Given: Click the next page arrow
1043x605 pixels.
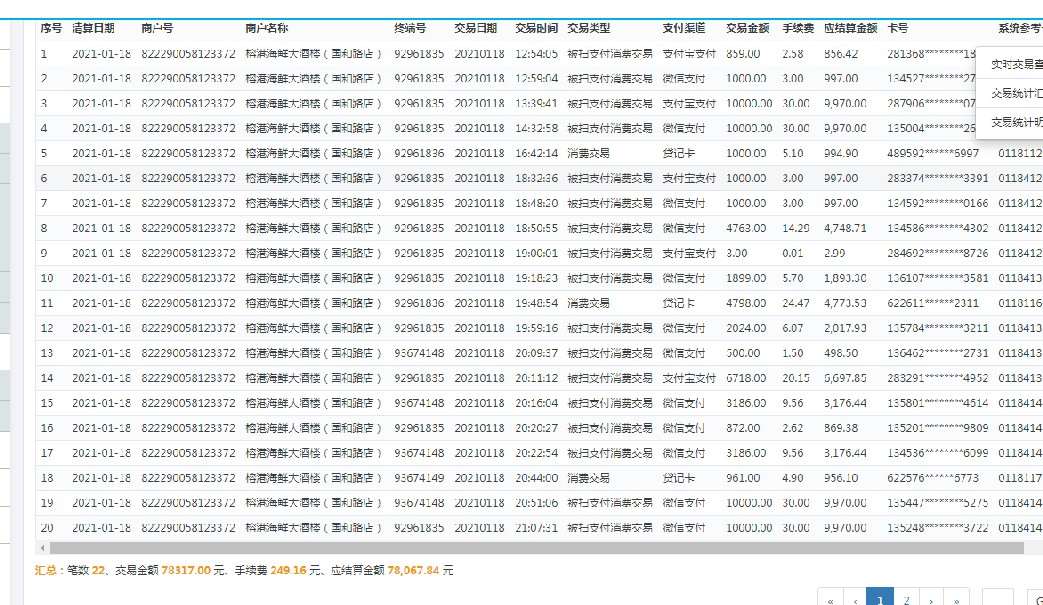Looking at the screenshot, I should [931, 600].
